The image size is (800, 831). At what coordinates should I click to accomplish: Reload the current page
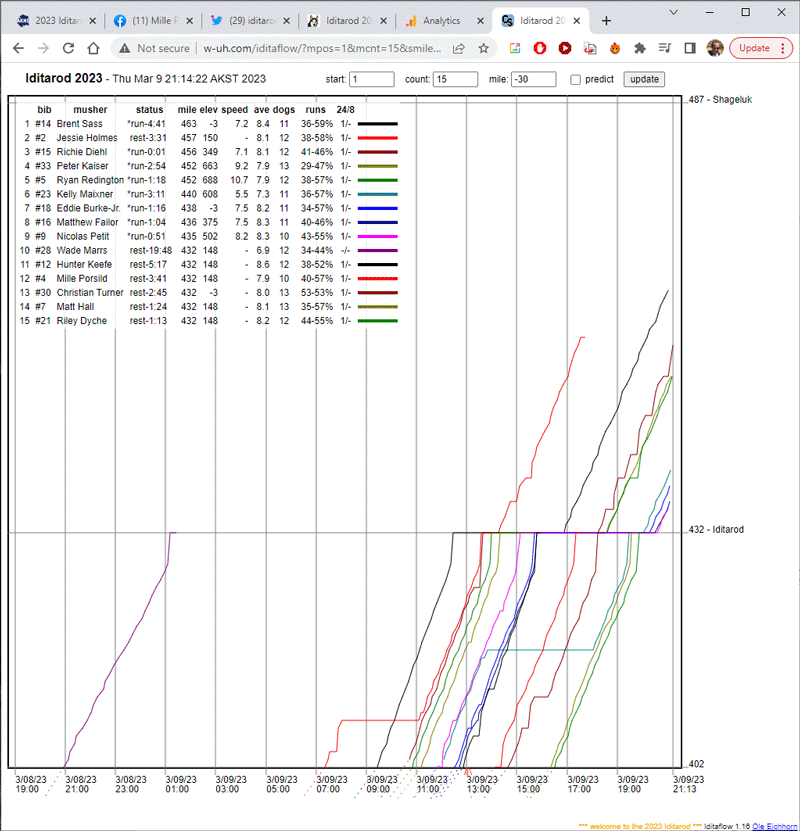coord(68,48)
